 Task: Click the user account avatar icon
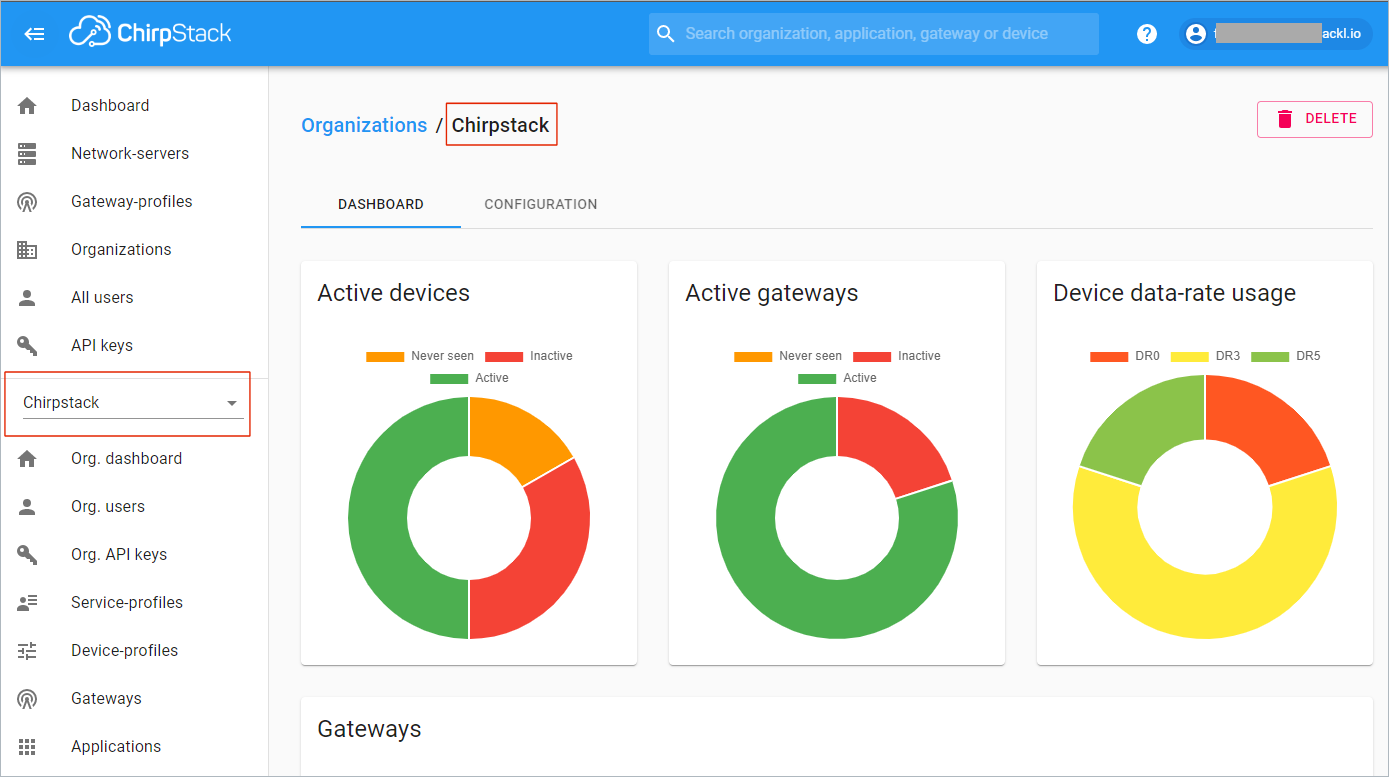click(x=1195, y=34)
